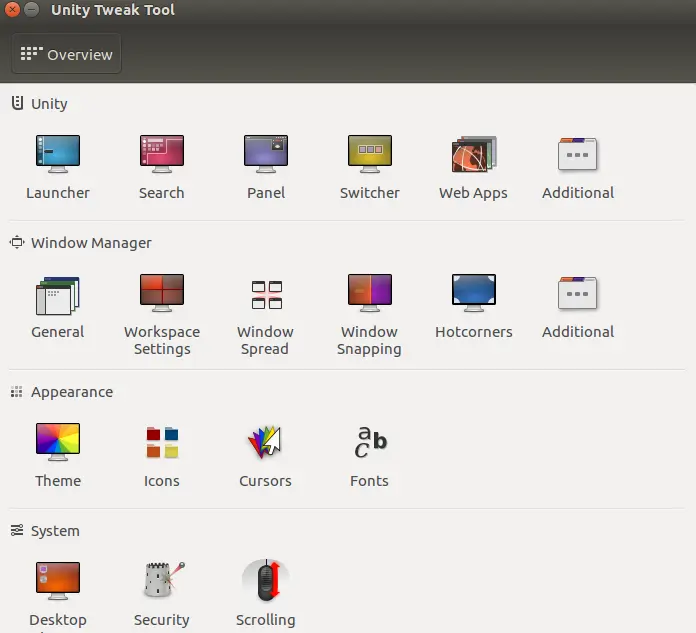Open Additional icon in Unity section

(x=577, y=154)
